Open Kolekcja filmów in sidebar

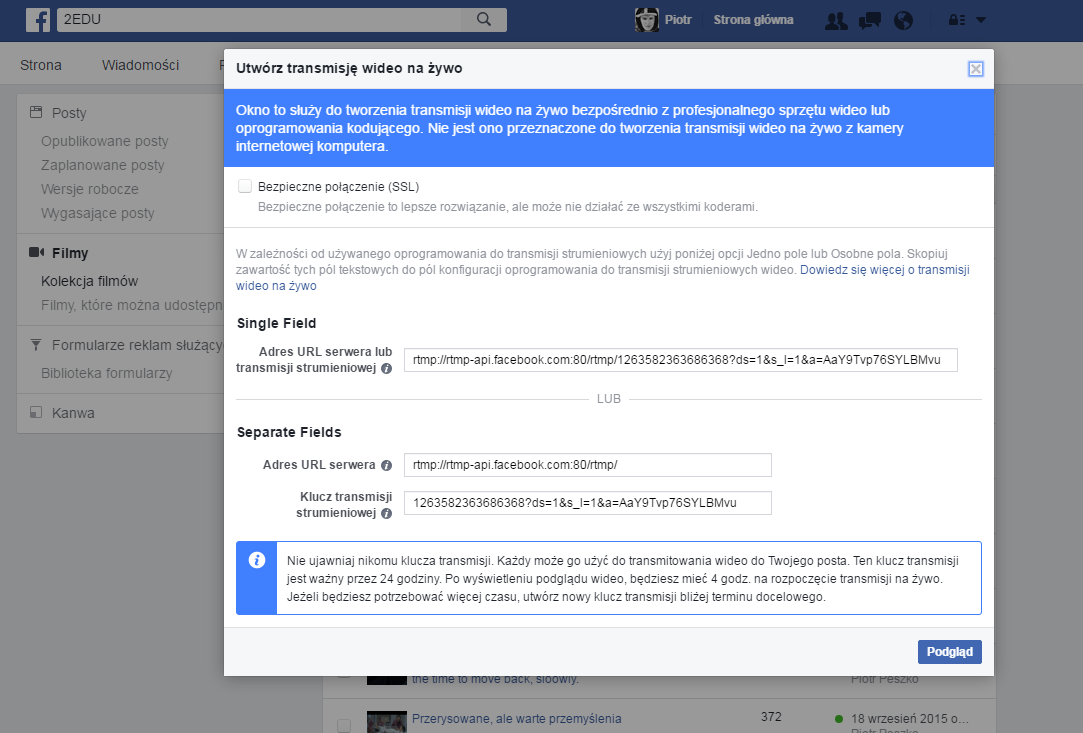tap(89, 281)
